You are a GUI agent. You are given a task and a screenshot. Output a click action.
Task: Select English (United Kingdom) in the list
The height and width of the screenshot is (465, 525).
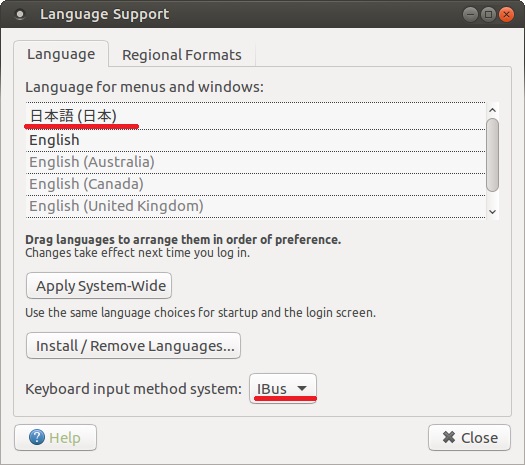(x=255, y=206)
